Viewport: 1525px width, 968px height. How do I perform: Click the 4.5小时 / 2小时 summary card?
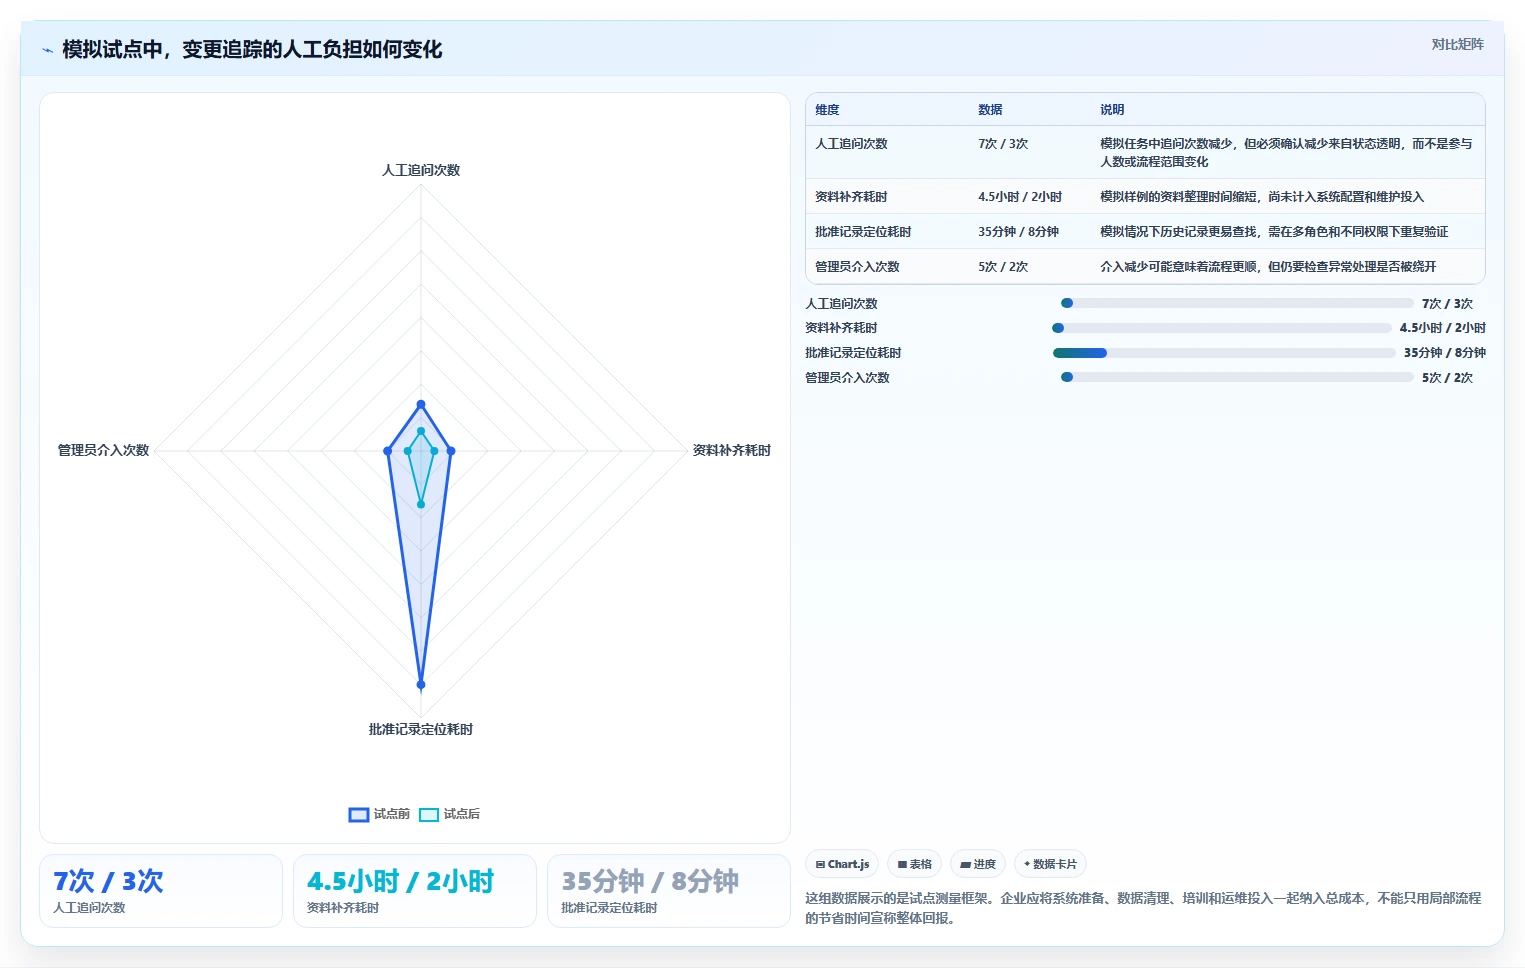pos(415,891)
